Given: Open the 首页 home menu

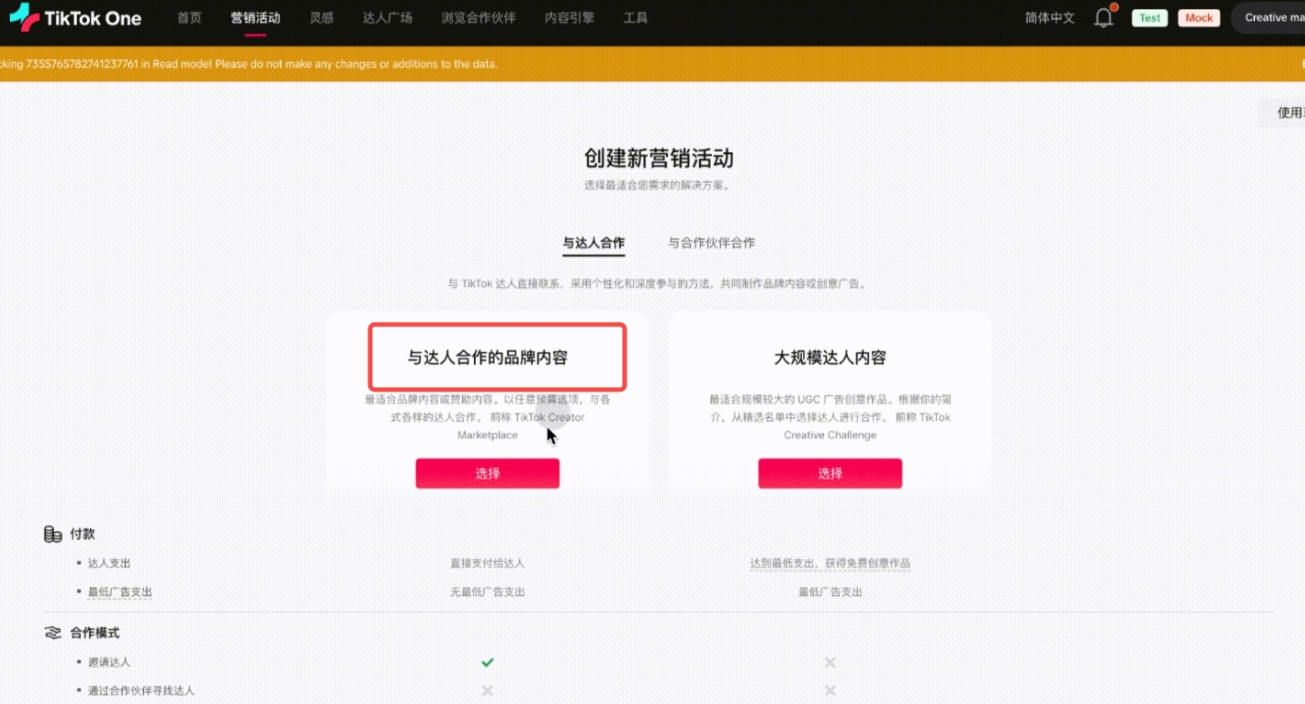Looking at the screenshot, I should tap(189, 18).
